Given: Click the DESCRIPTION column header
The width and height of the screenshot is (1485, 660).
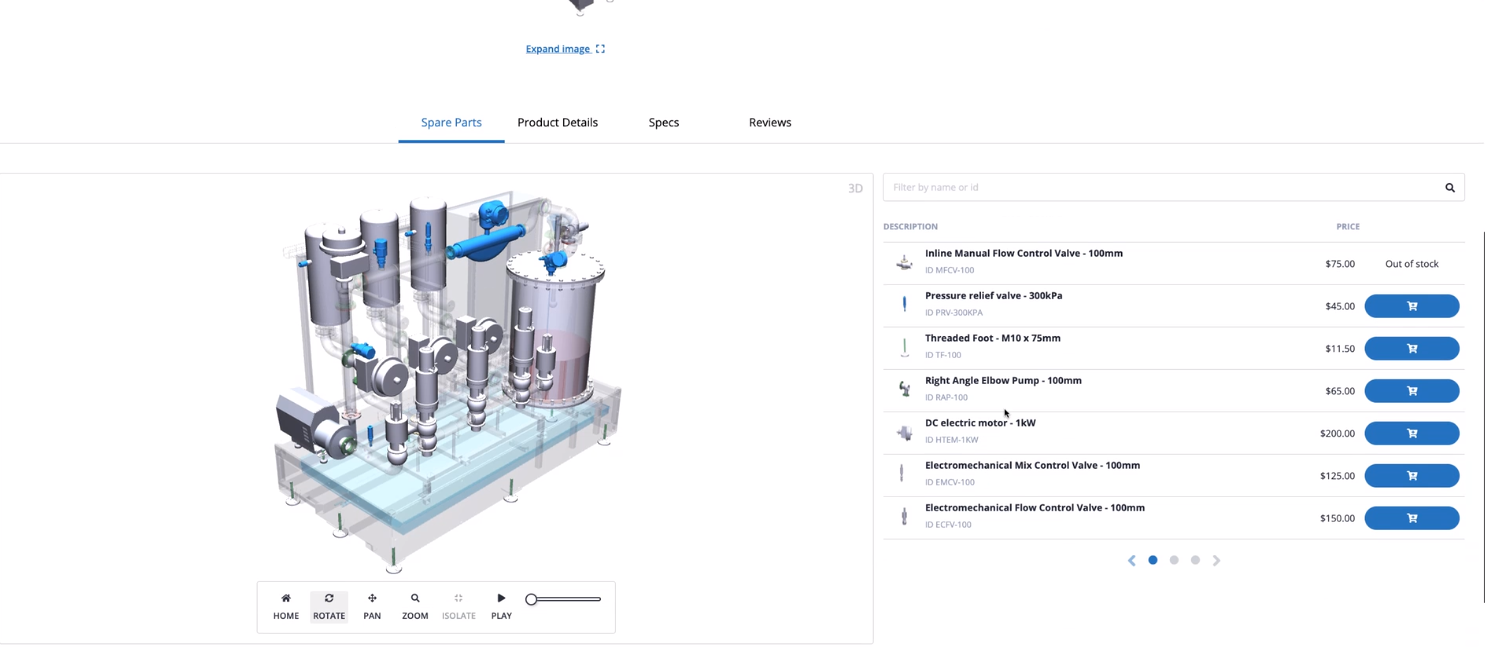Looking at the screenshot, I should (x=910, y=227).
